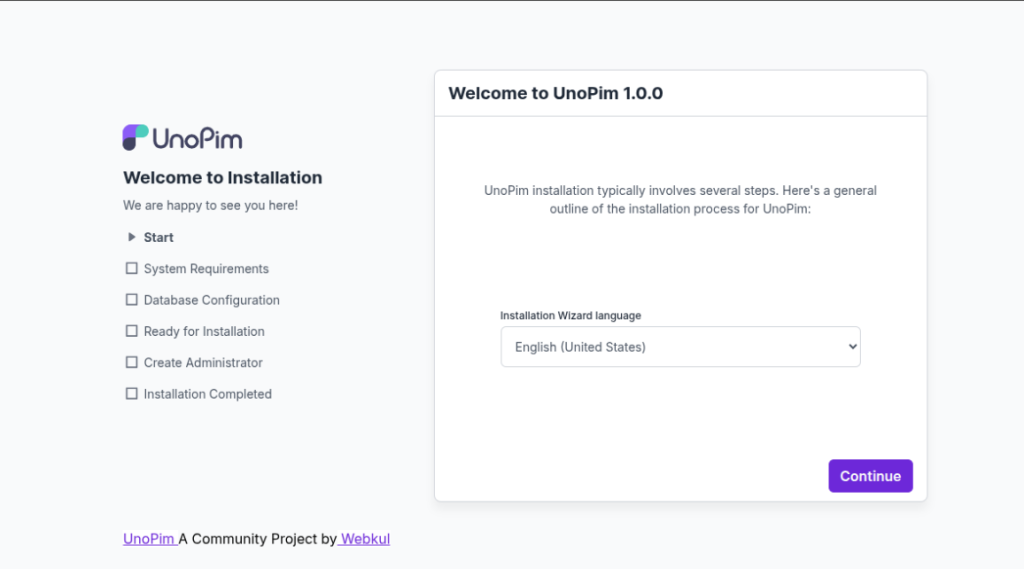The height and width of the screenshot is (569, 1024).
Task: Select the Start step label
Action: click(158, 238)
